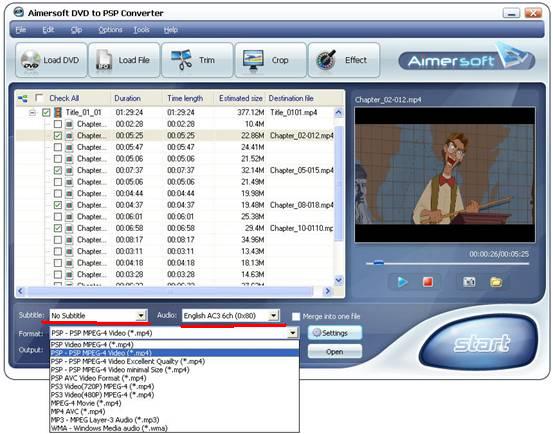Uncheck the chapter with duration 00:05:25
This screenshot has width=553, height=434.
[x=58, y=136]
